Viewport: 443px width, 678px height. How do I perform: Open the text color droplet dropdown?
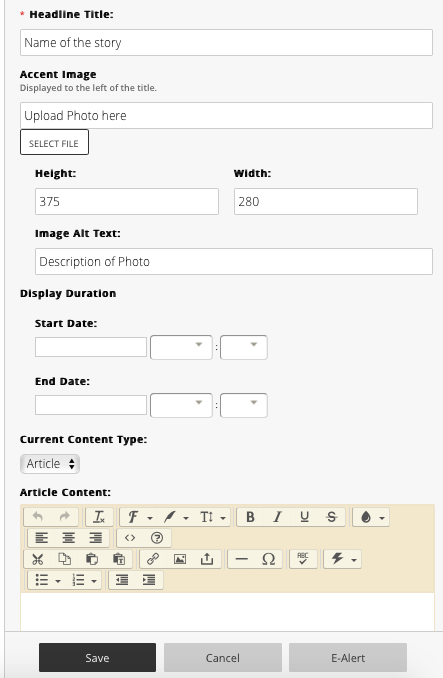(372, 517)
